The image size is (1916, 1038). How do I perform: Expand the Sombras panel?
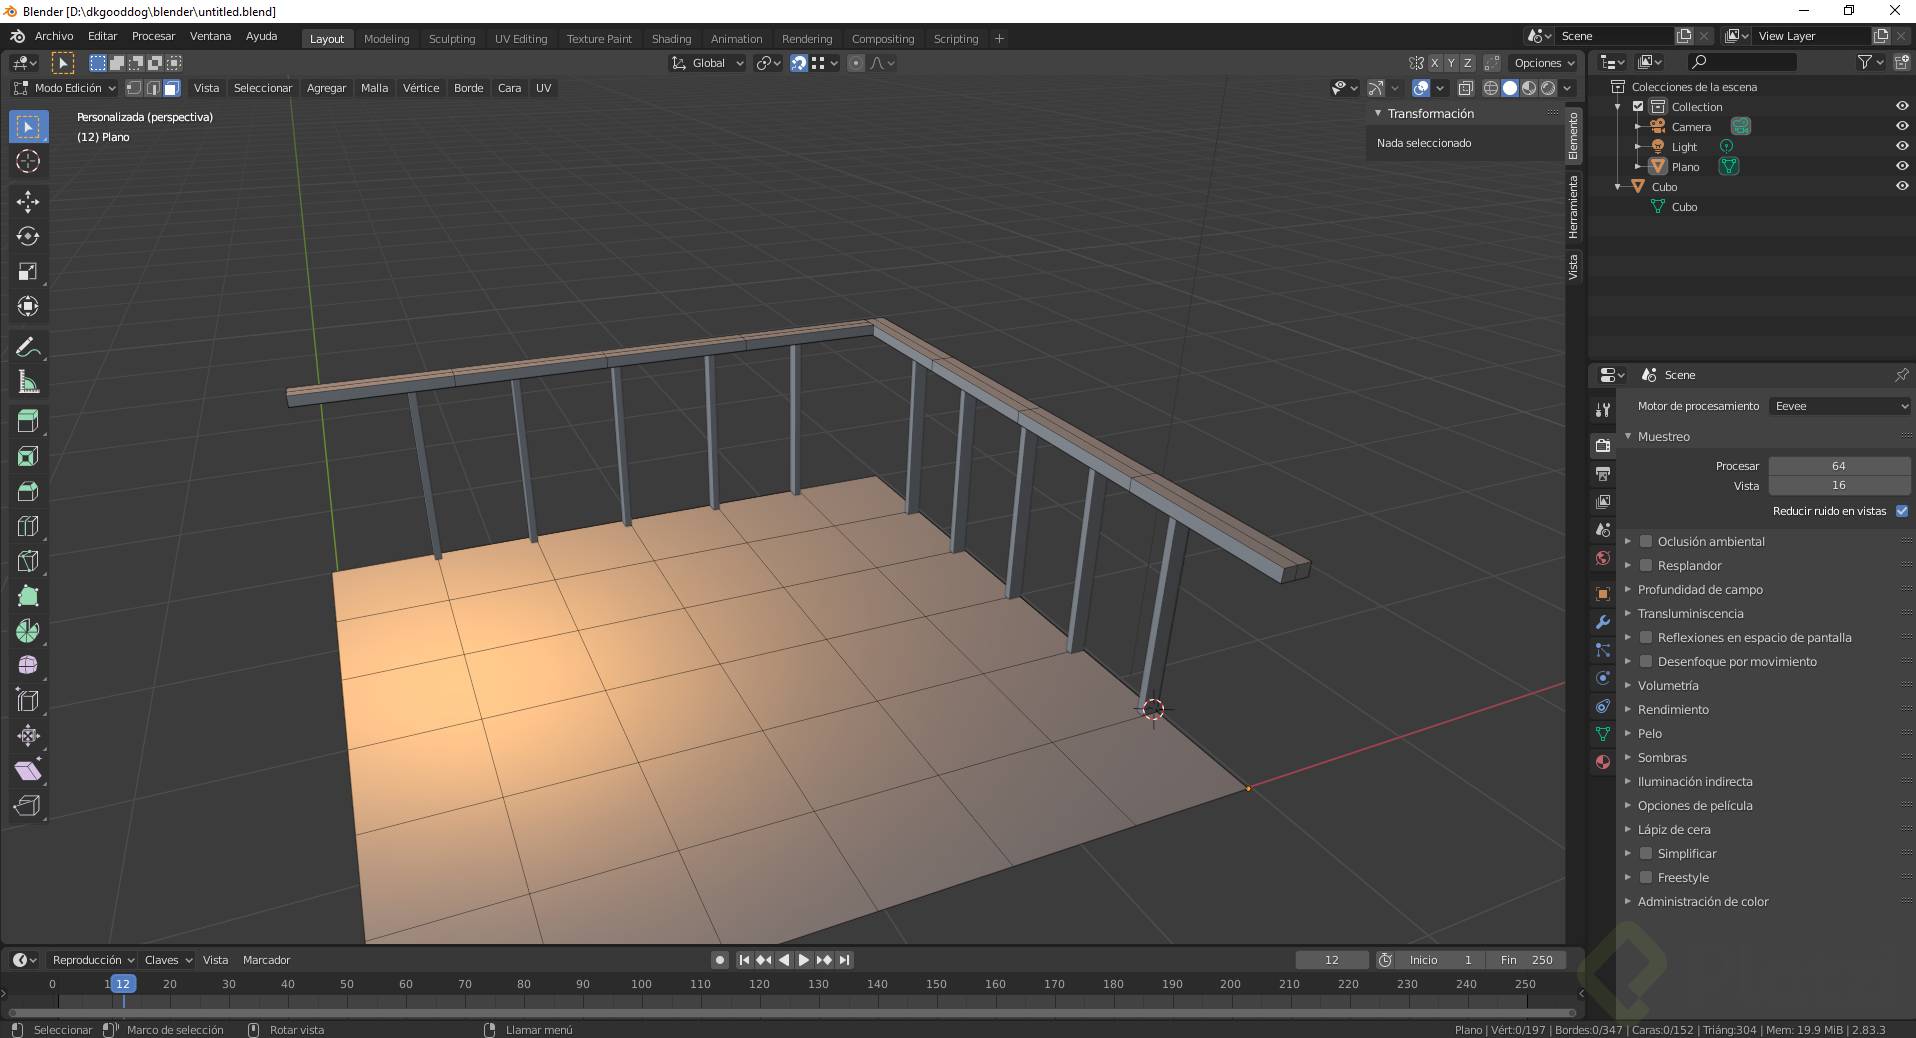pyautogui.click(x=1662, y=758)
